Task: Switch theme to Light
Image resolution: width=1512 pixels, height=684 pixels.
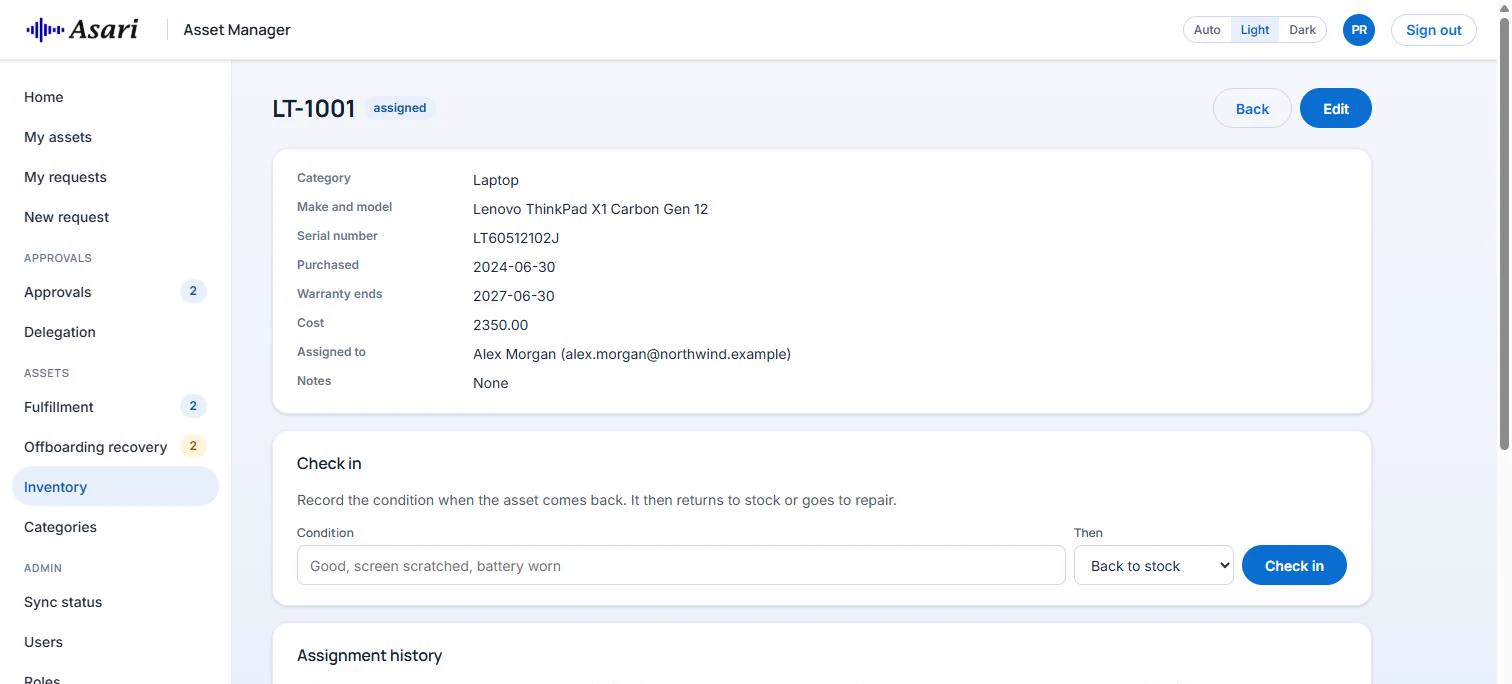Action: [1255, 30]
